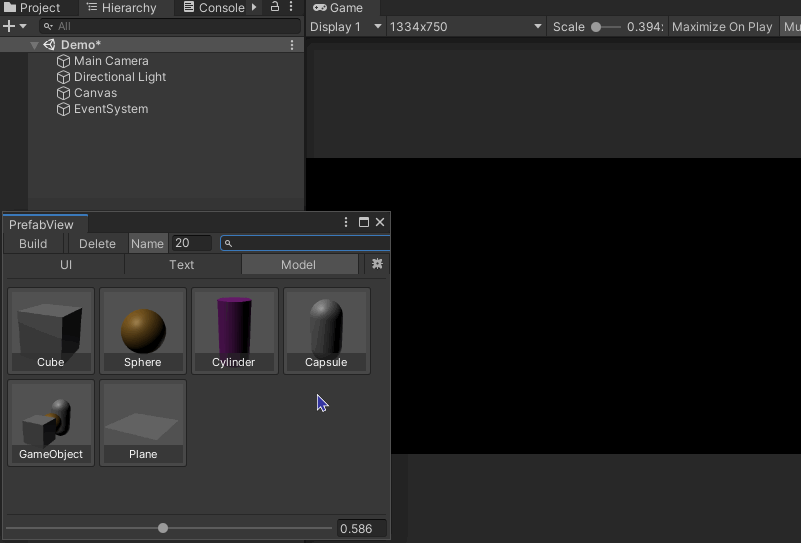Select the Game tab
This screenshot has width=801, height=543.
[338, 8]
